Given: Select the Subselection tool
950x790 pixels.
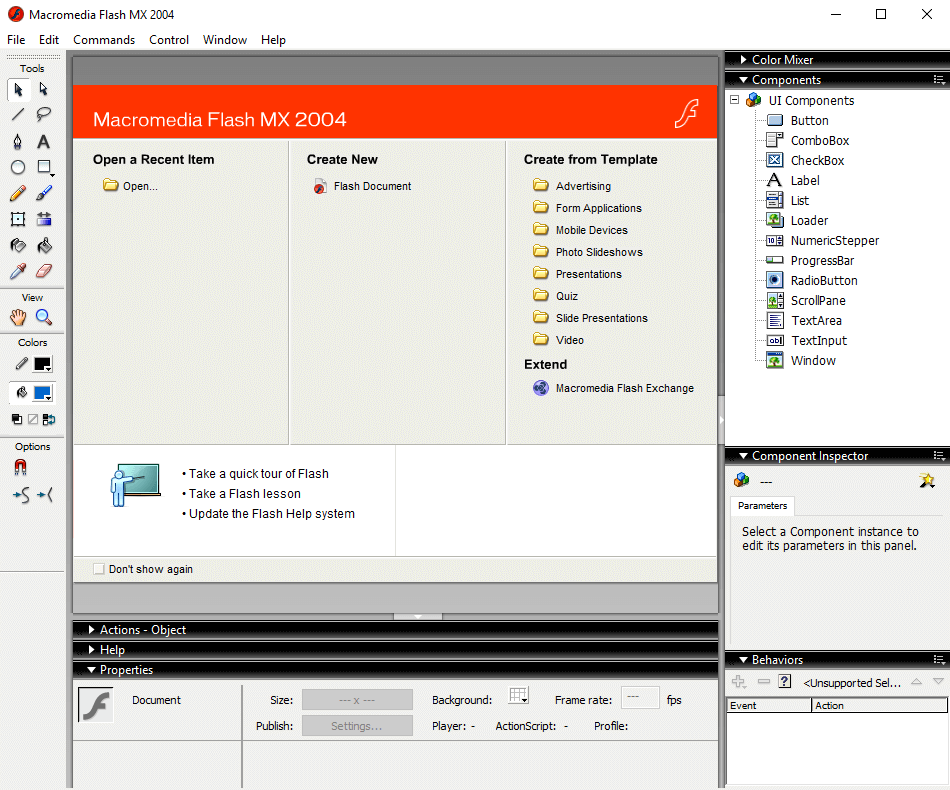Looking at the screenshot, I should (44, 90).
